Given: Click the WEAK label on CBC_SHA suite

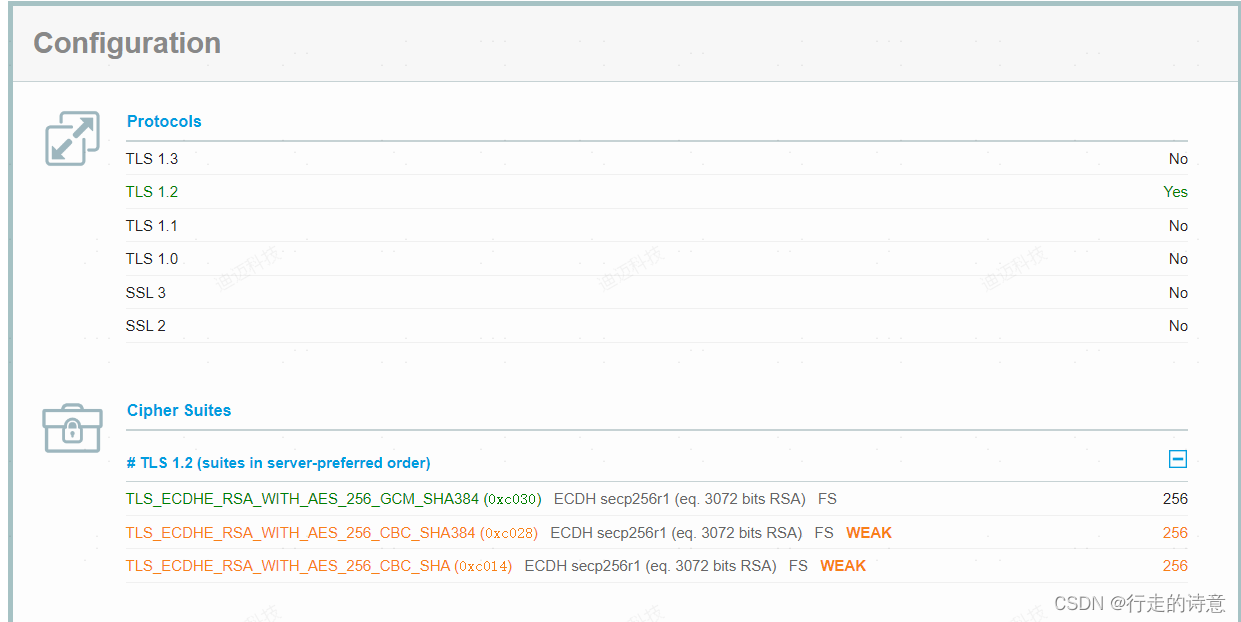Looking at the screenshot, I should pyautogui.click(x=842, y=565).
